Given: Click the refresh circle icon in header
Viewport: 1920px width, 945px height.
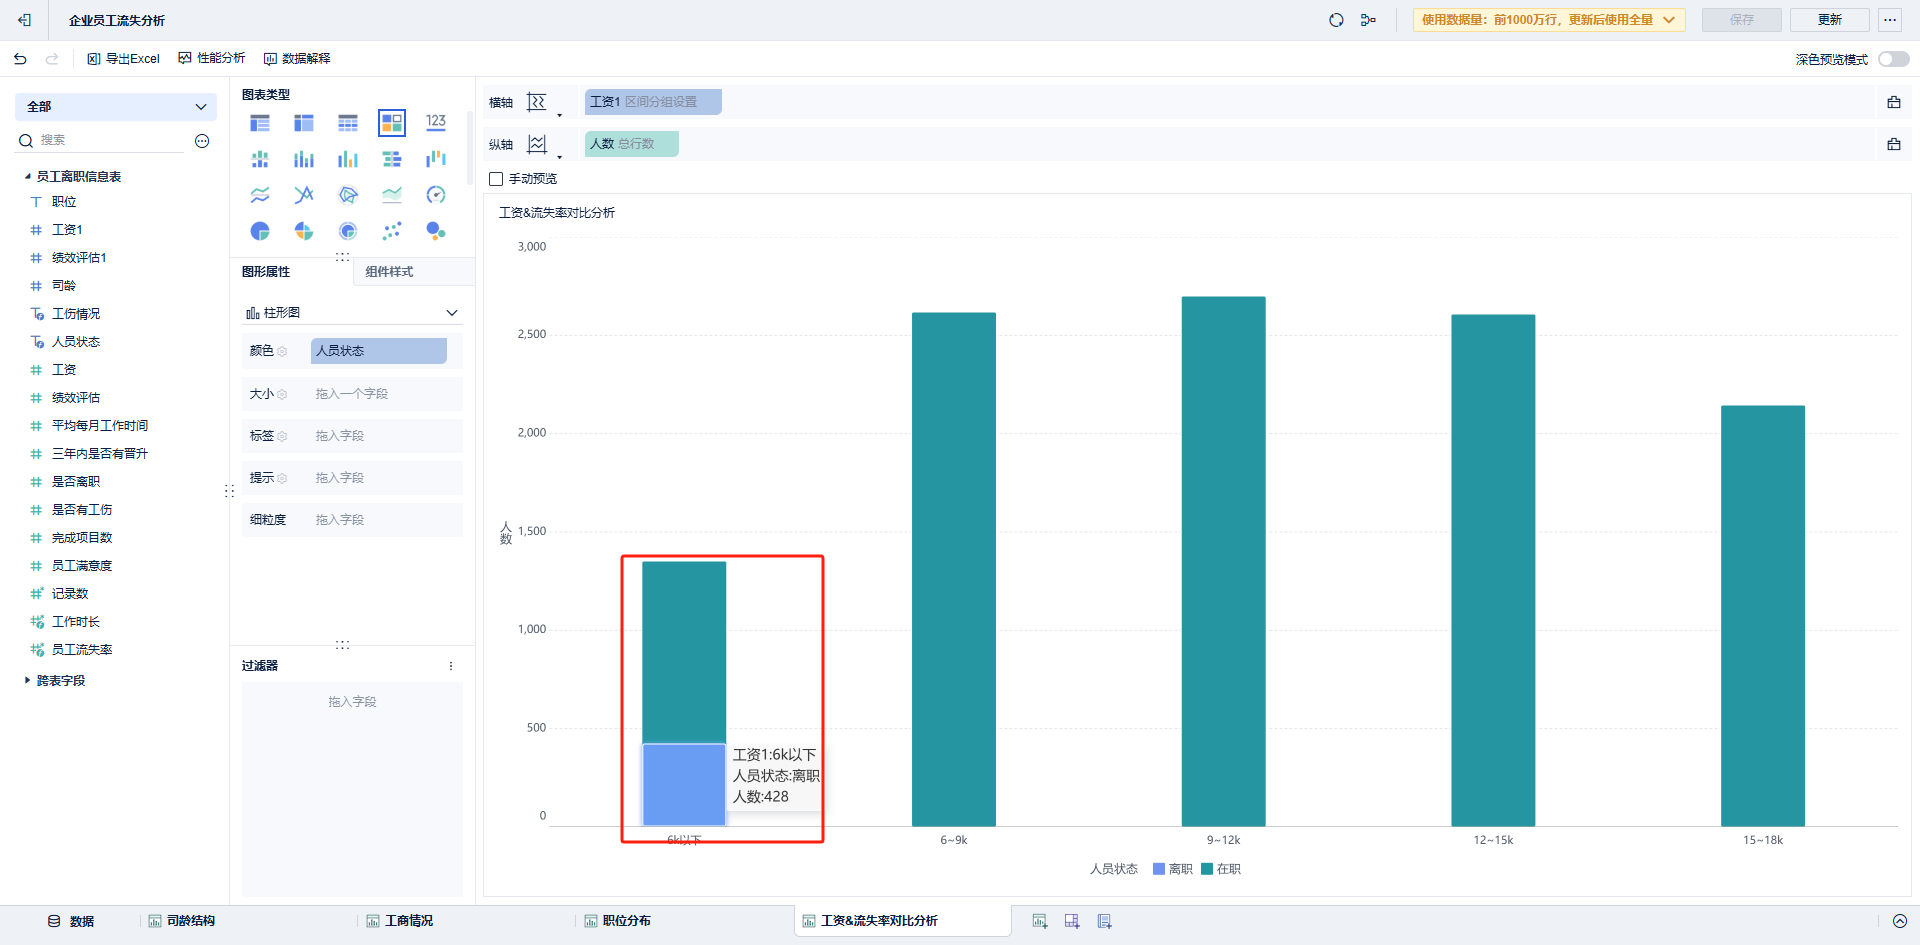Looking at the screenshot, I should click(1336, 20).
